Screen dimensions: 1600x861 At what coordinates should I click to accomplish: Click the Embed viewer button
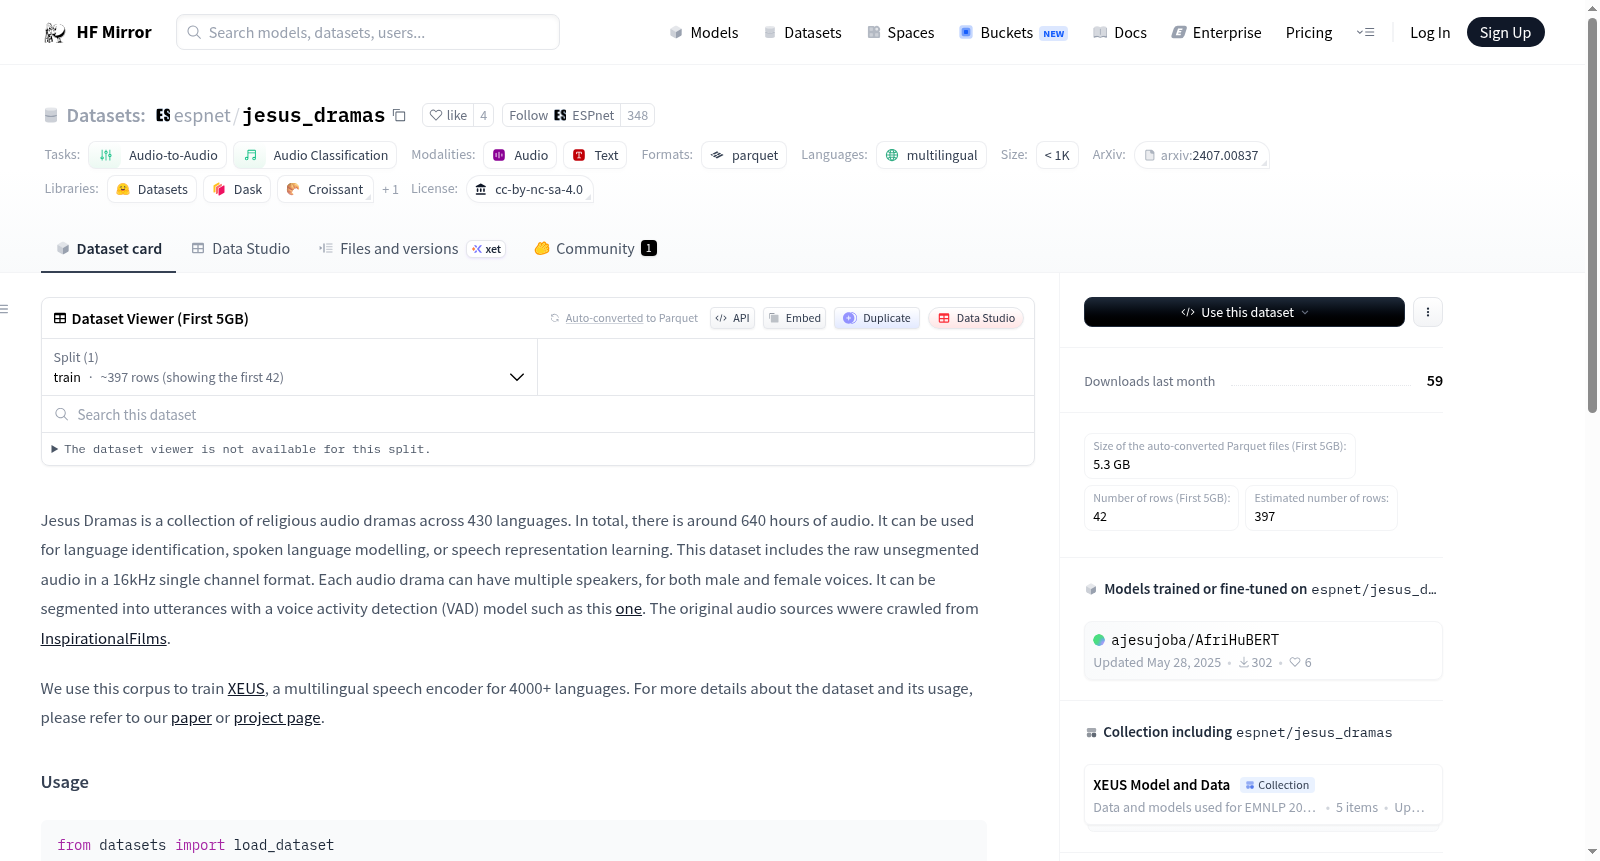click(794, 318)
